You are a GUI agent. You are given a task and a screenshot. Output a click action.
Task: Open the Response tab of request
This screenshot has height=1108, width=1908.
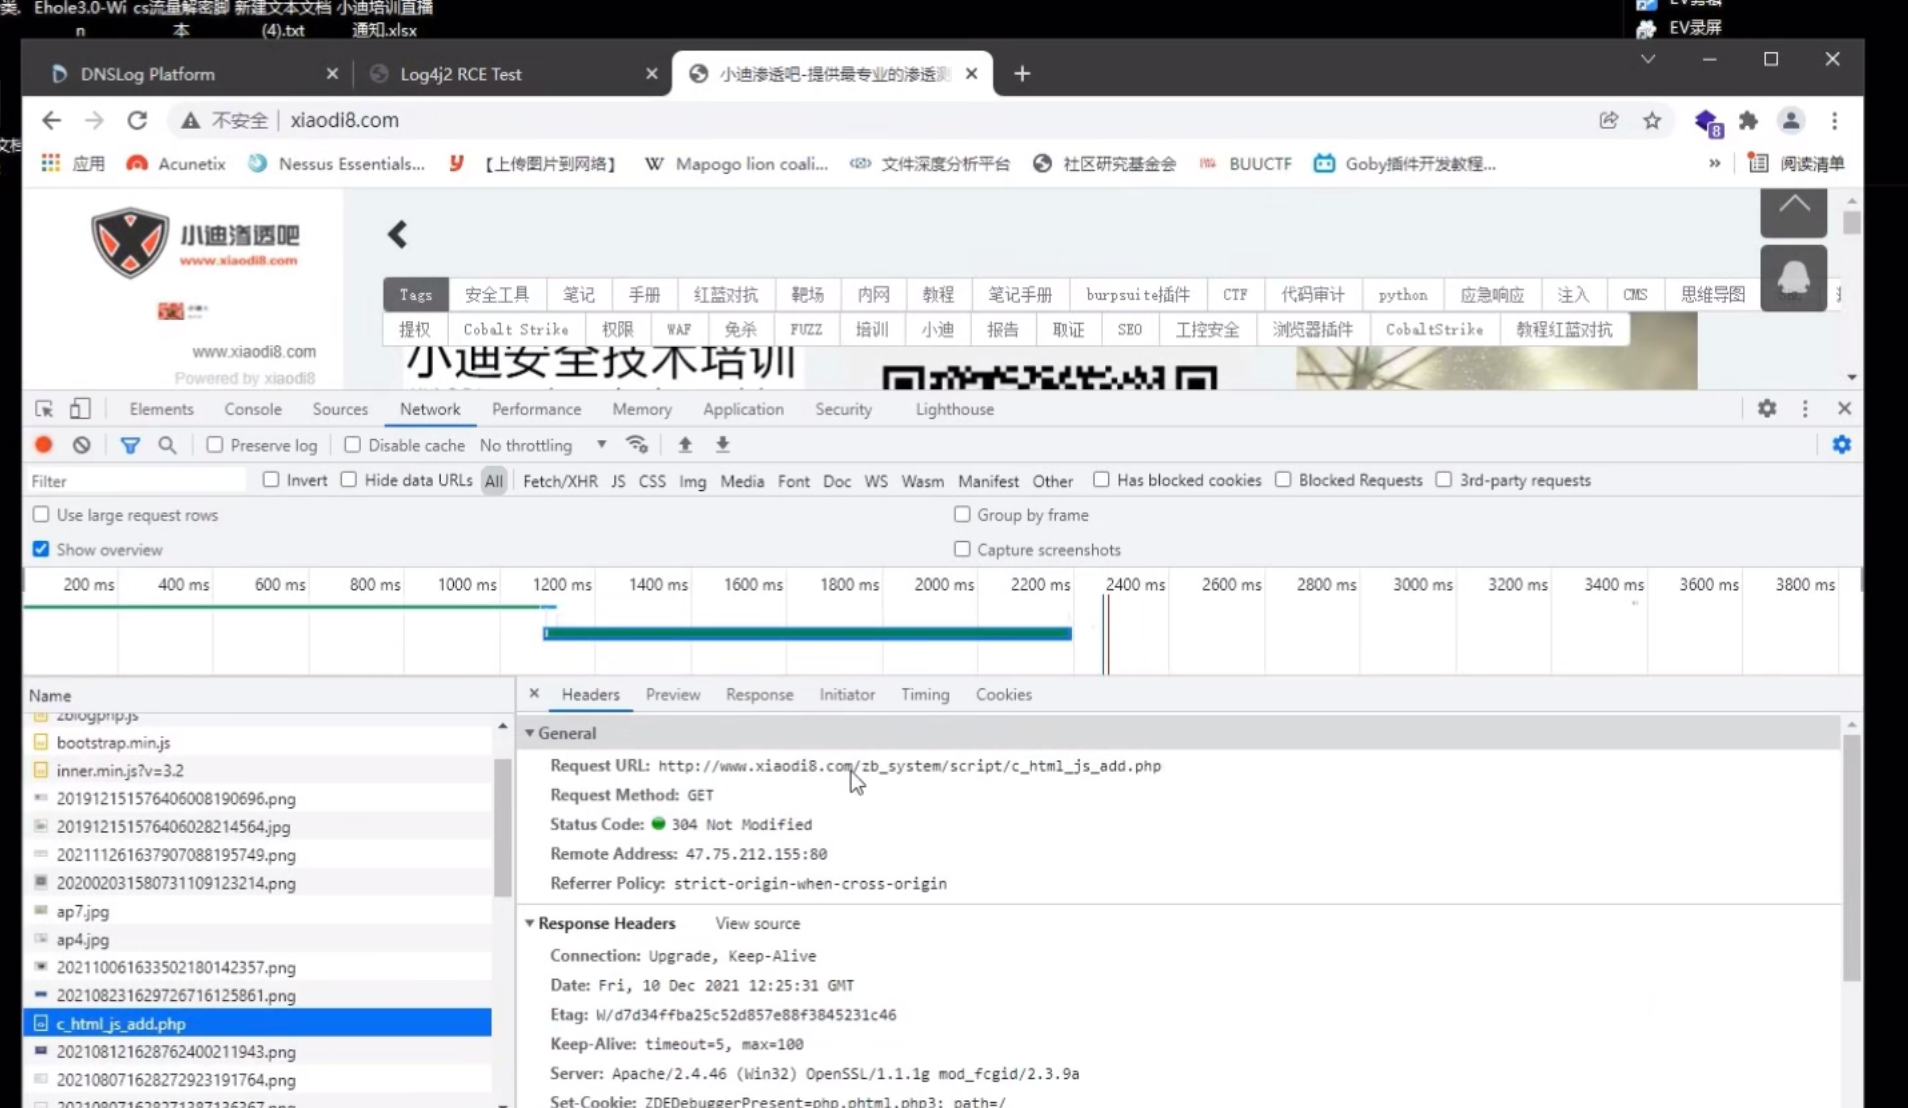click(759, 694)
